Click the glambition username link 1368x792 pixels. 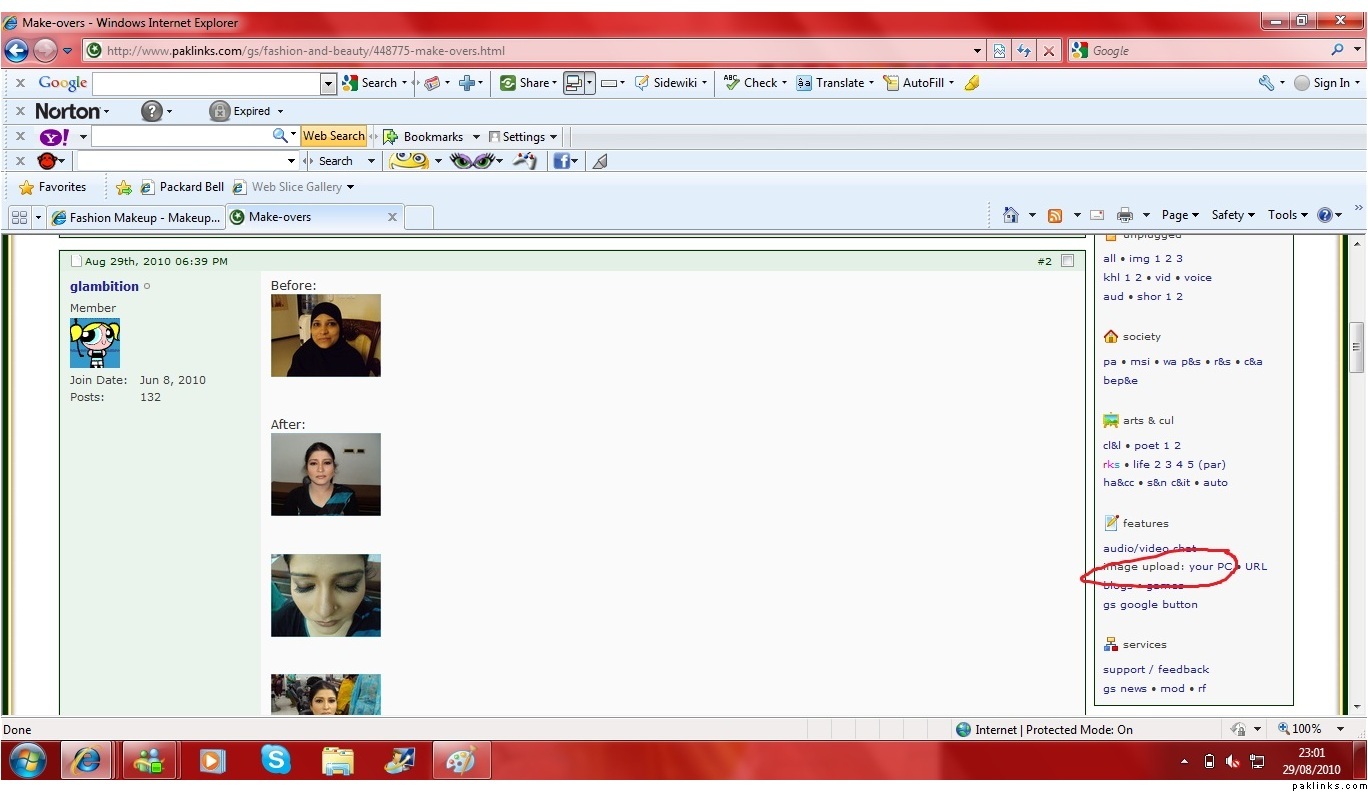click(104, 287)
